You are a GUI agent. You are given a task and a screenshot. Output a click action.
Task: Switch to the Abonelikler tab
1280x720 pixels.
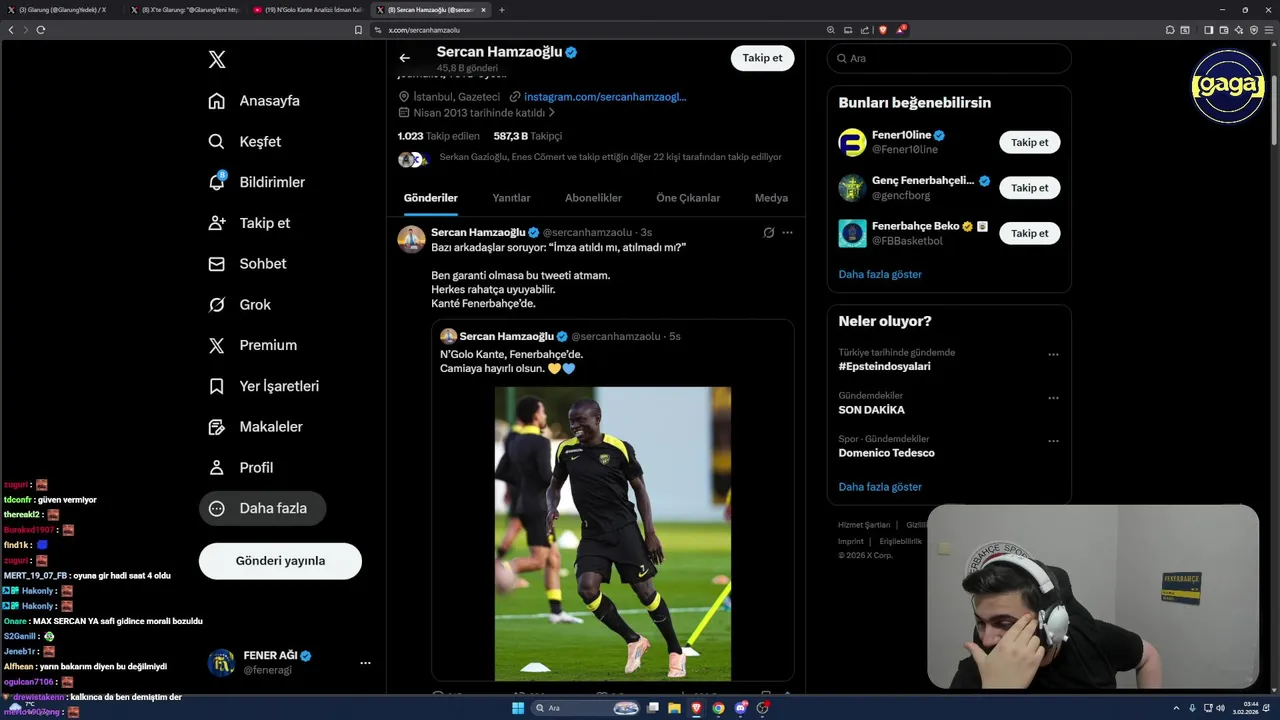pyautogui.click(x=593, y=198)
